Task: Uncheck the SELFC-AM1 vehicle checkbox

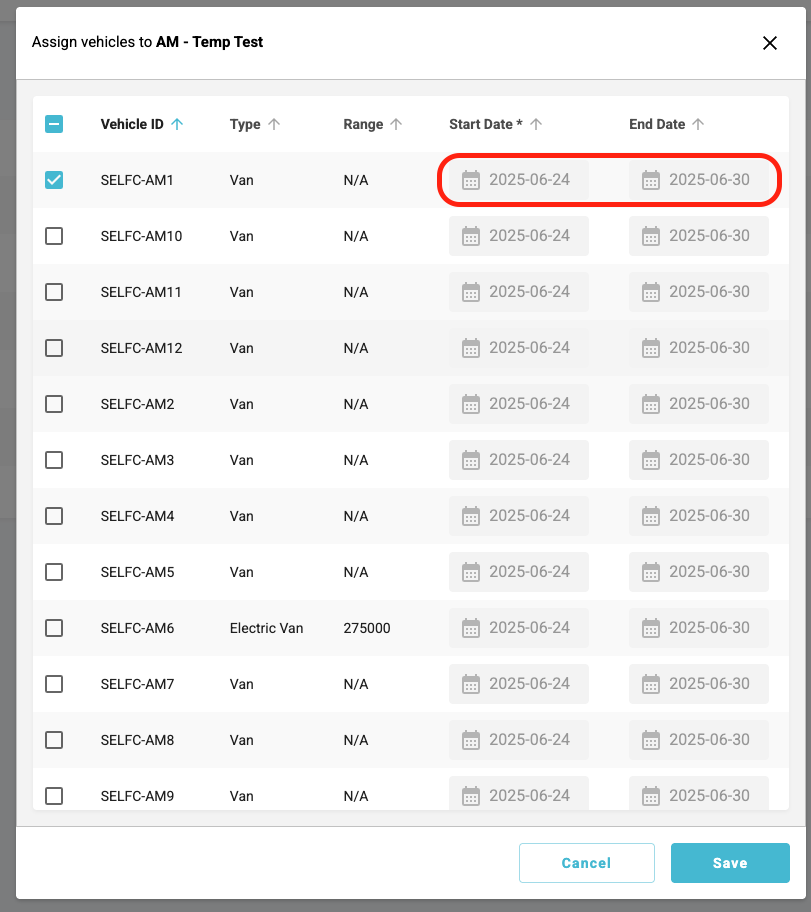Action: pyautogui.click(x=54, y=180)
